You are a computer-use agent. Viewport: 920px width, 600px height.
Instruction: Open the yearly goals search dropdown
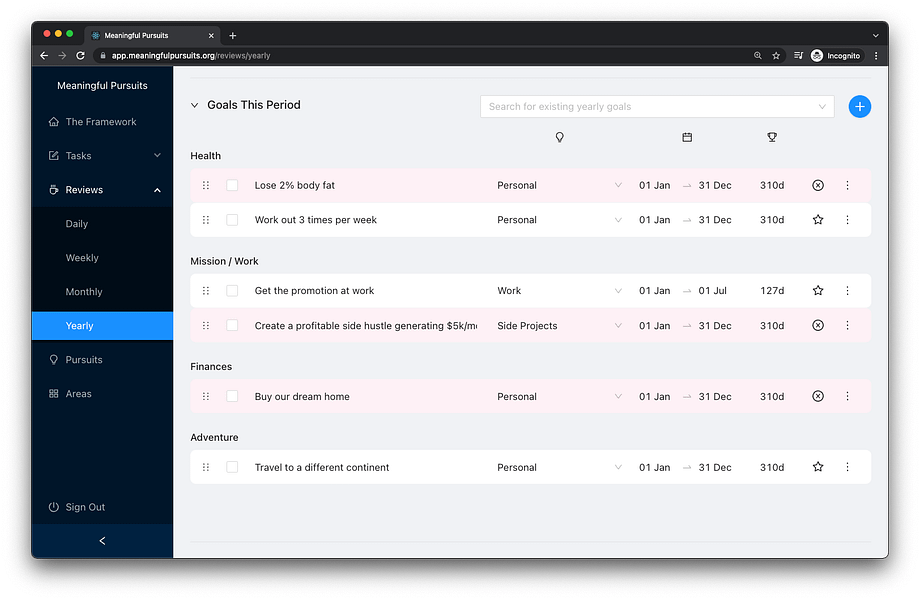[x=657, y=107]
